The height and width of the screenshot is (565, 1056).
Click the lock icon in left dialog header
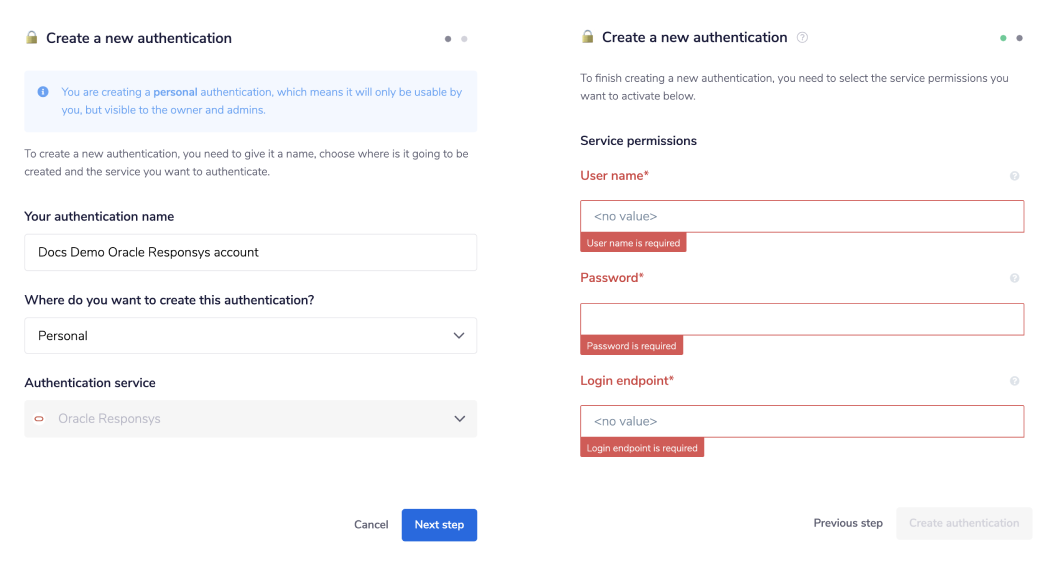coord(32,38)
